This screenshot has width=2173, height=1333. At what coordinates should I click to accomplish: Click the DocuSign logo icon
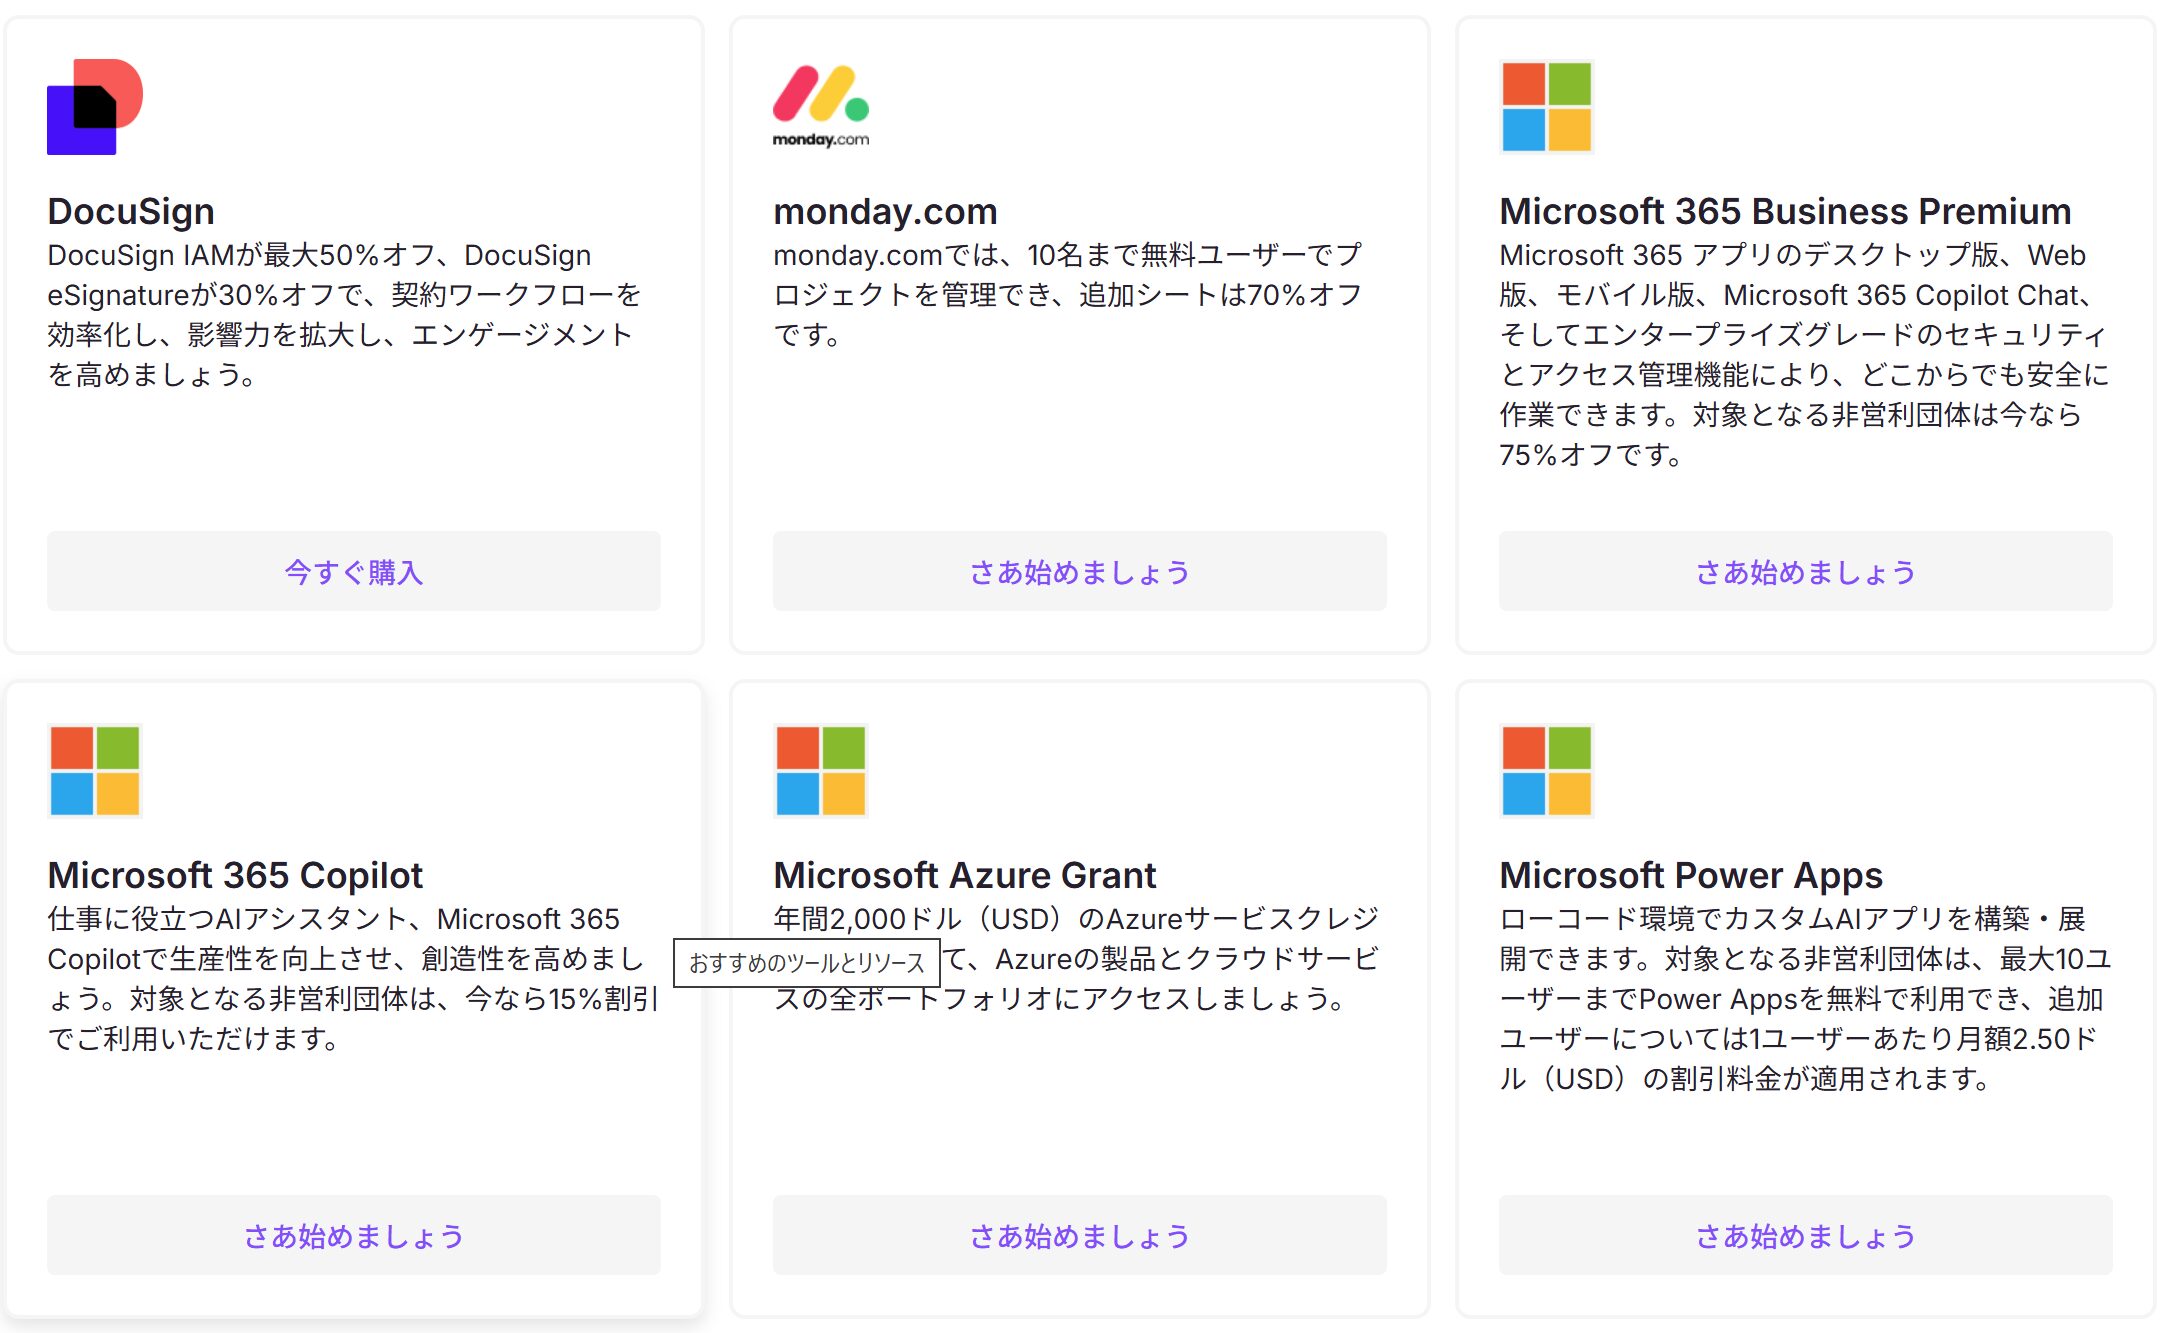(x=95, y=107)
